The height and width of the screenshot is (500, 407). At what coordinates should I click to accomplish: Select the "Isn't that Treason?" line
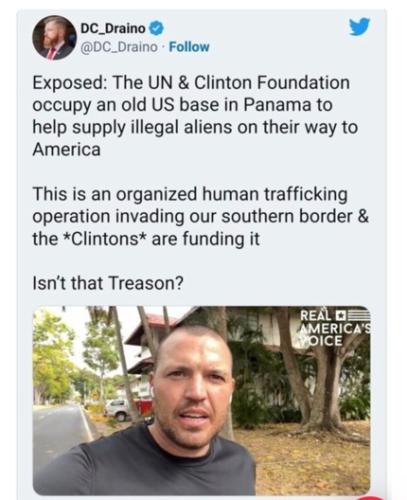coord(108,283)
